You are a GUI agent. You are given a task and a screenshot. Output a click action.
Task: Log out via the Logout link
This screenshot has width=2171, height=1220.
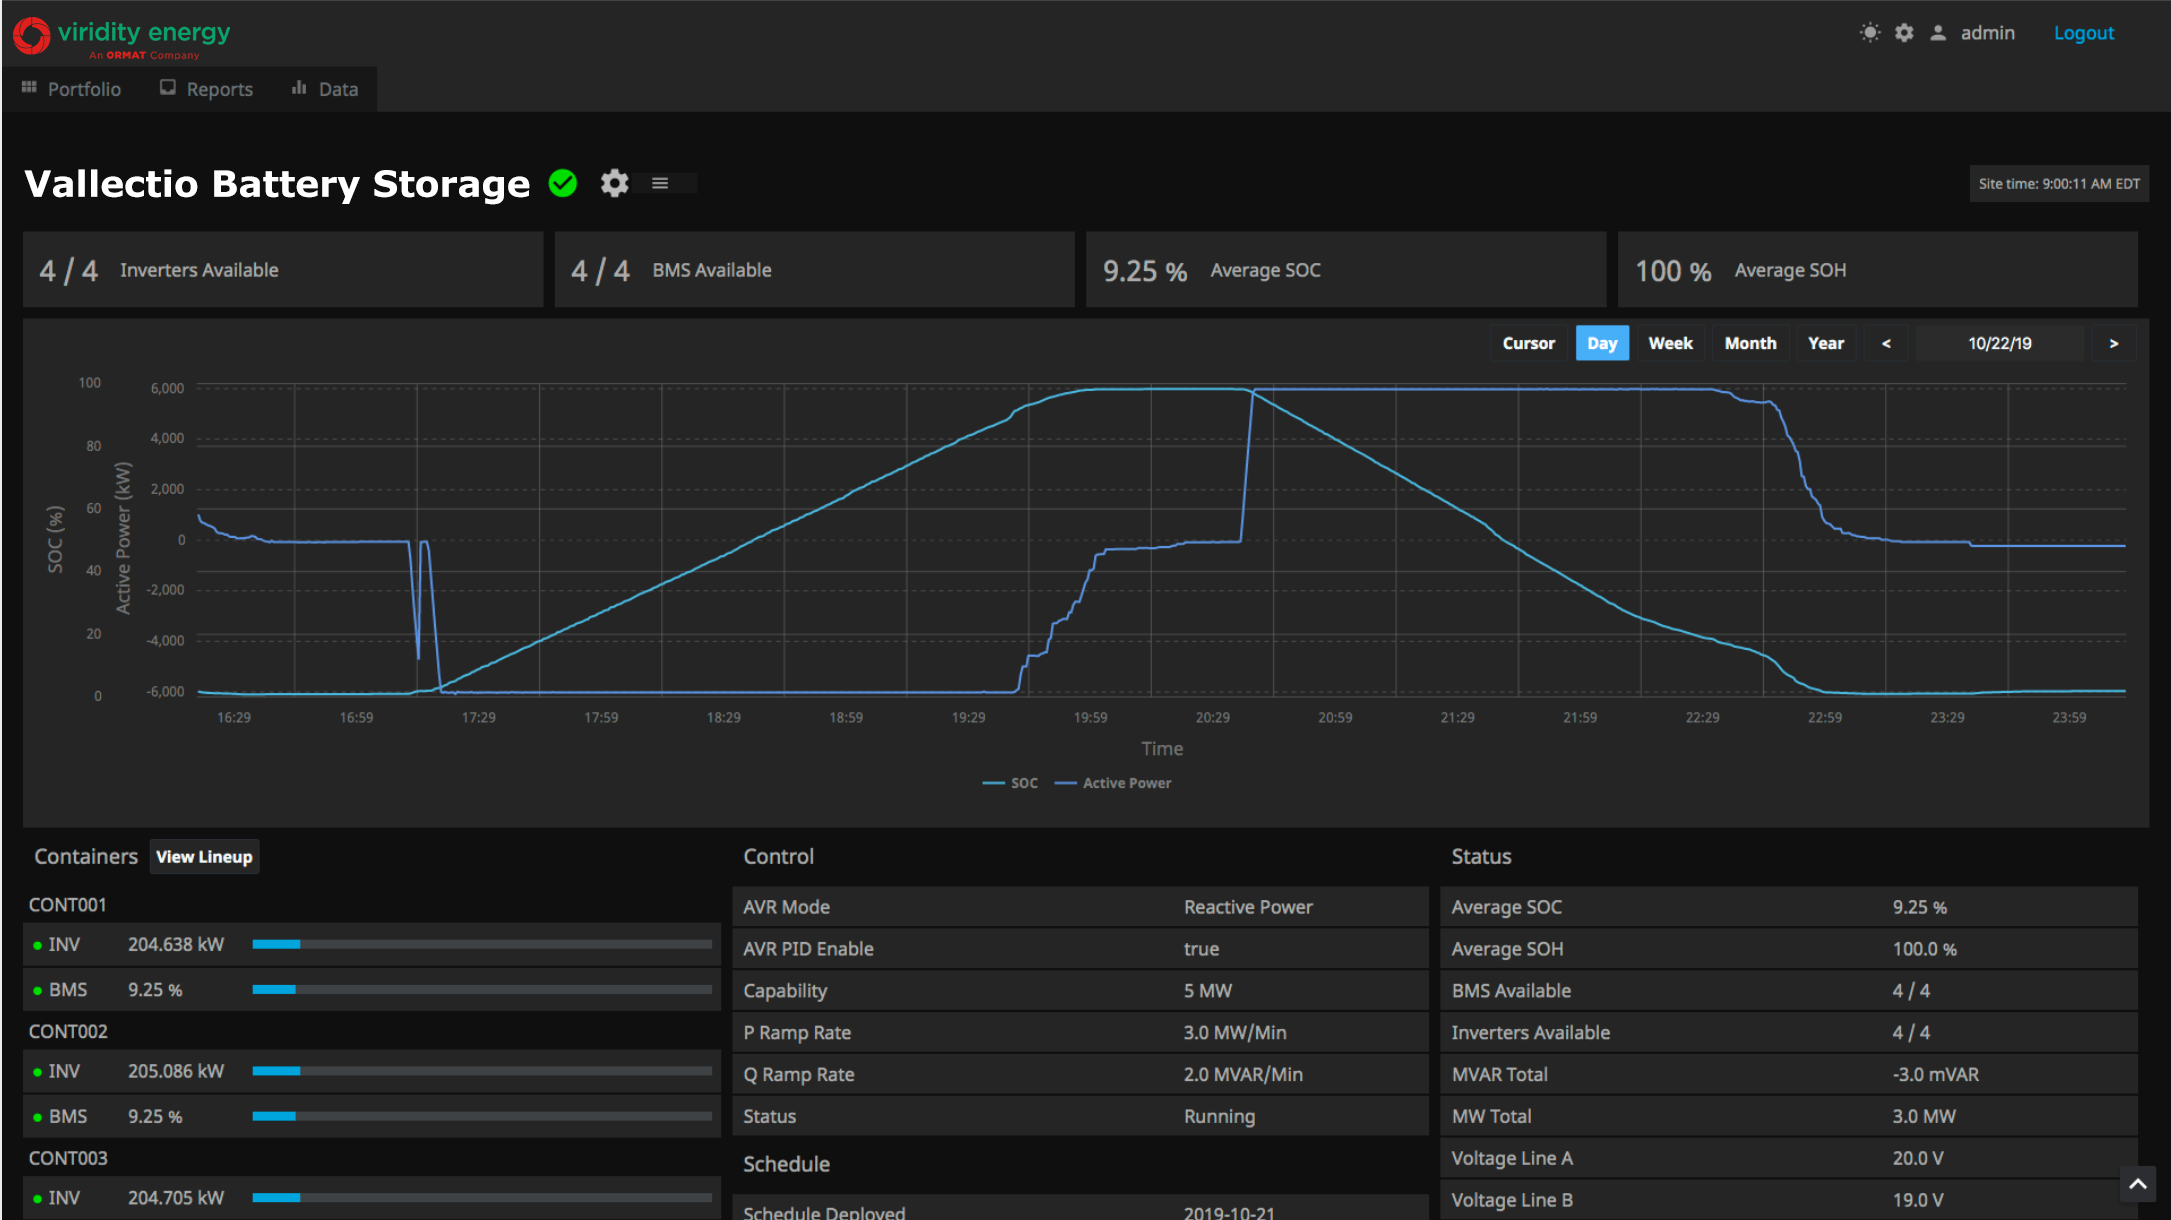2084,33
